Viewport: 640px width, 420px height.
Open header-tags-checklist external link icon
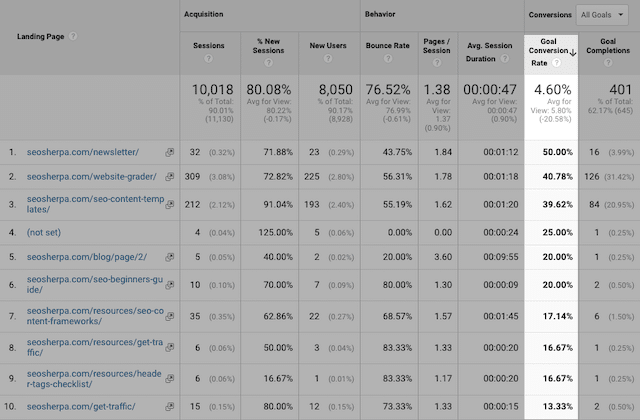pos(169,379)
